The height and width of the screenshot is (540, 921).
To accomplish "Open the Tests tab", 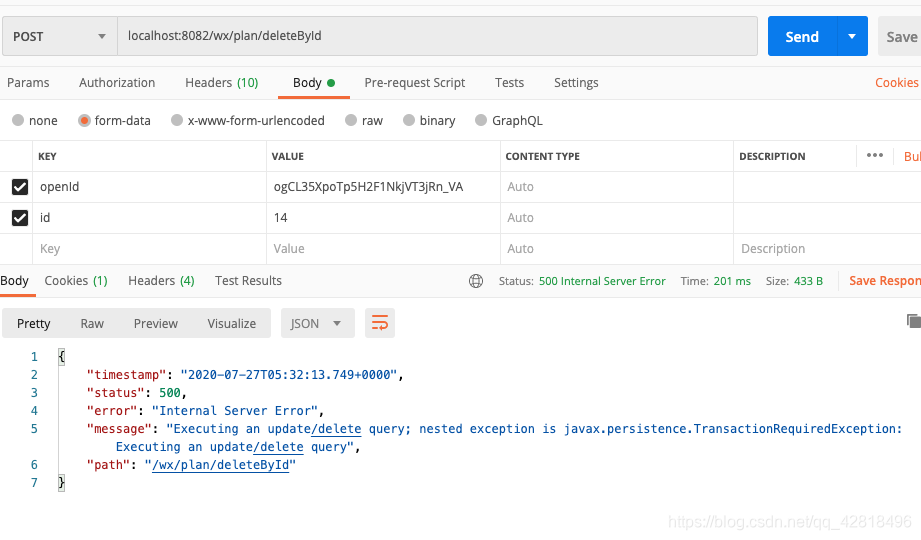I will 509,83.
